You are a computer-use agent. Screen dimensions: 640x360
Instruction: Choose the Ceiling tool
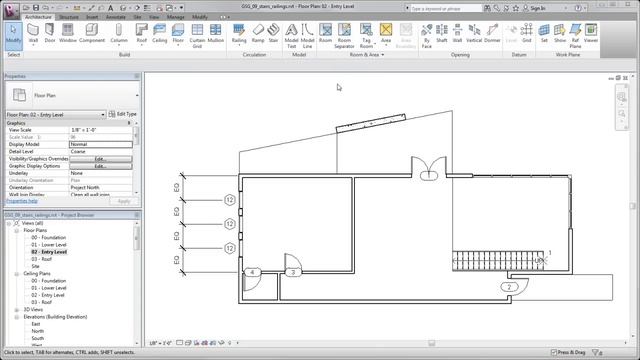click(159, 33)
